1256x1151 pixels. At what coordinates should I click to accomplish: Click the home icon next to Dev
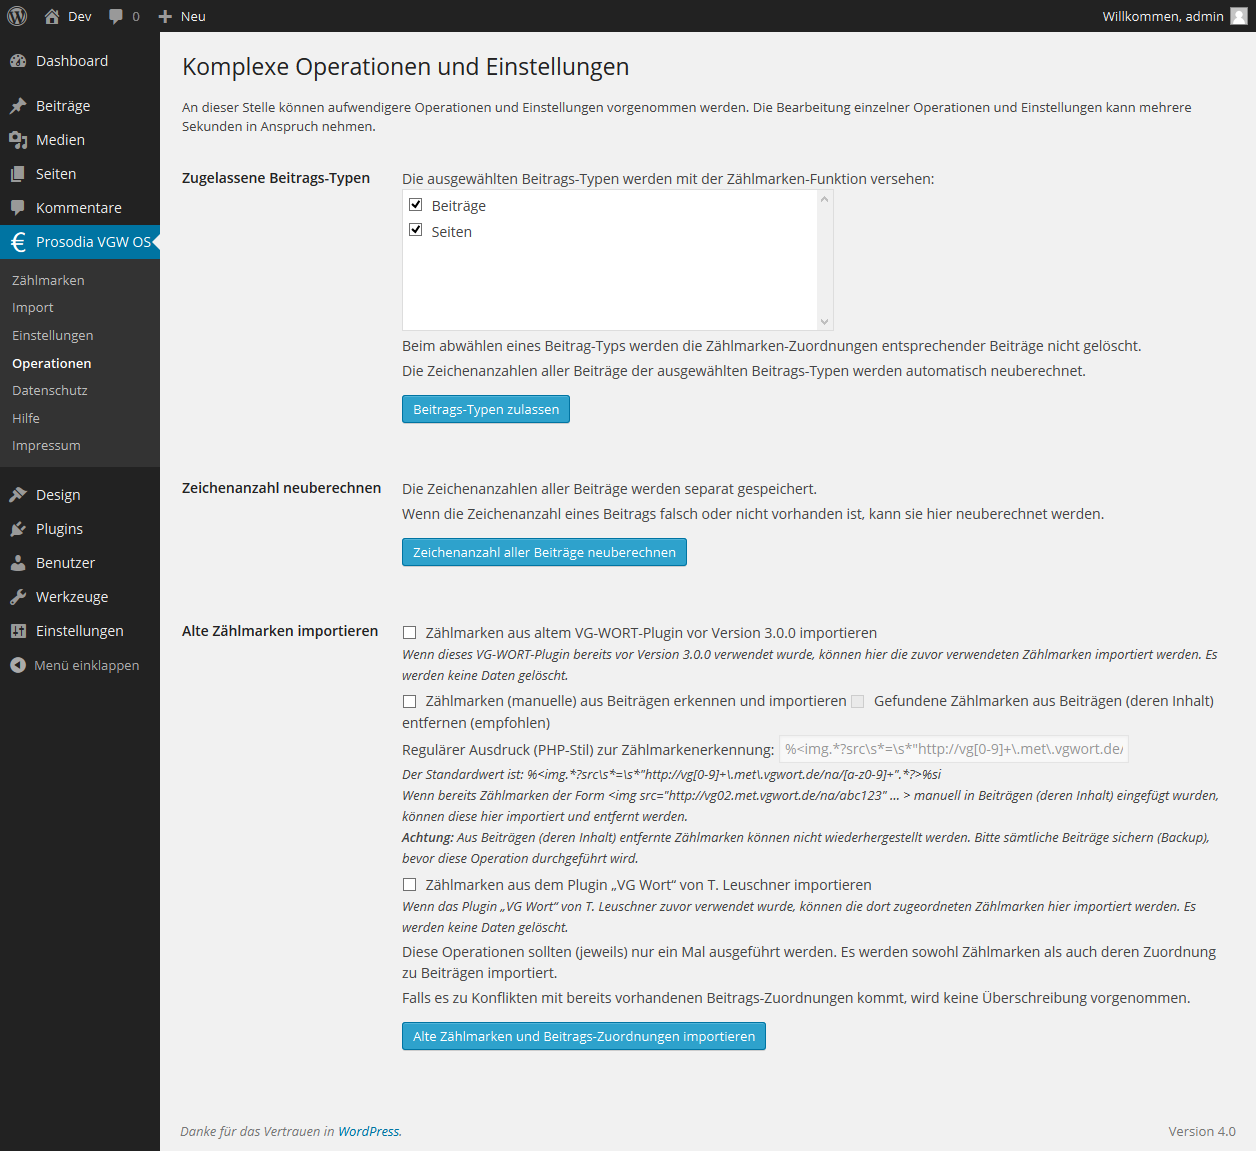point(52,16)
